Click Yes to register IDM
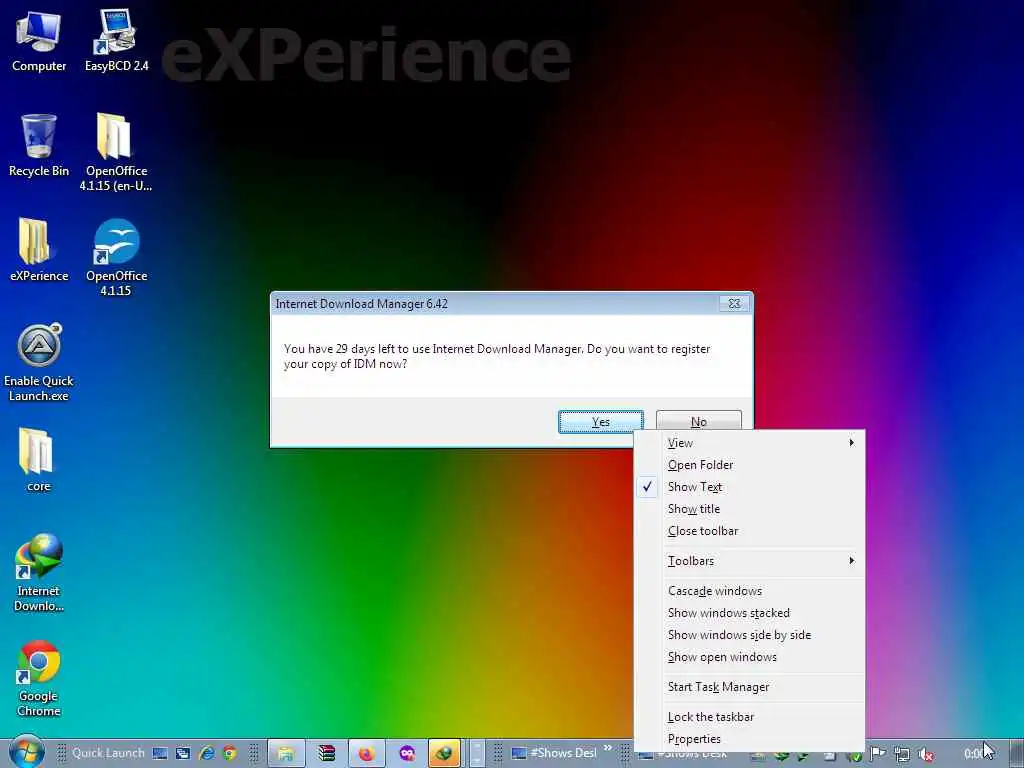 tap(601, 422)
